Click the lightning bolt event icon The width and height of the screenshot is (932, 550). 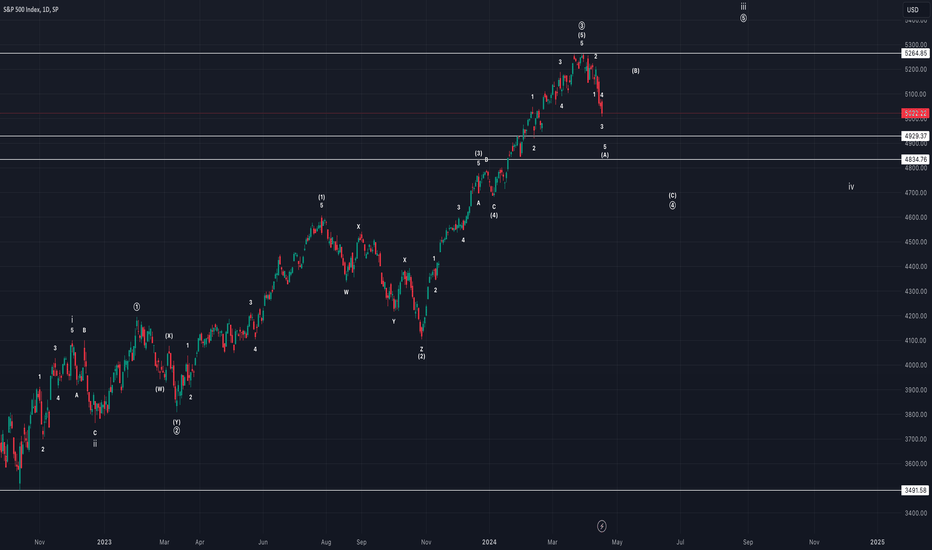pyautogui.click(x=602, y=526)
